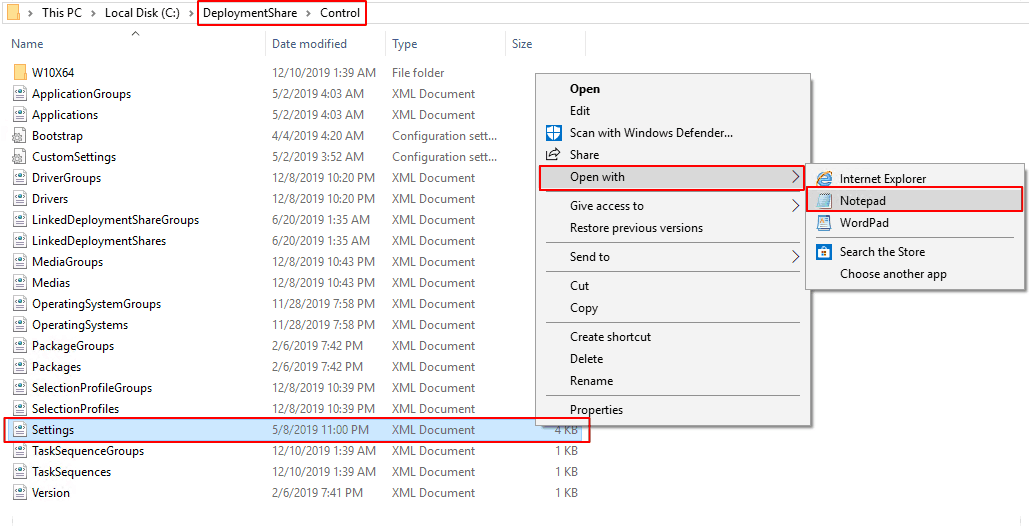Open chevron after This PC in breadcrumb
The height and width of the screenshot is (526, 1030).
coord(93,13)
